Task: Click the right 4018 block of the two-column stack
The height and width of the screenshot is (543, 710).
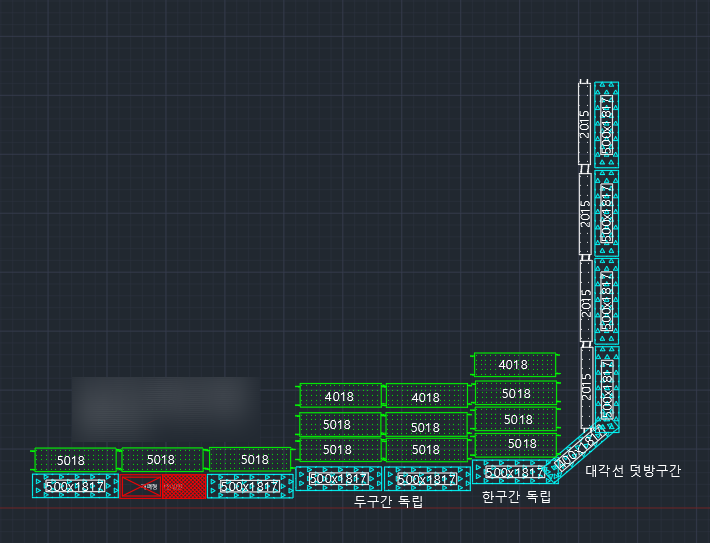Action: click(x=427, y=396)
